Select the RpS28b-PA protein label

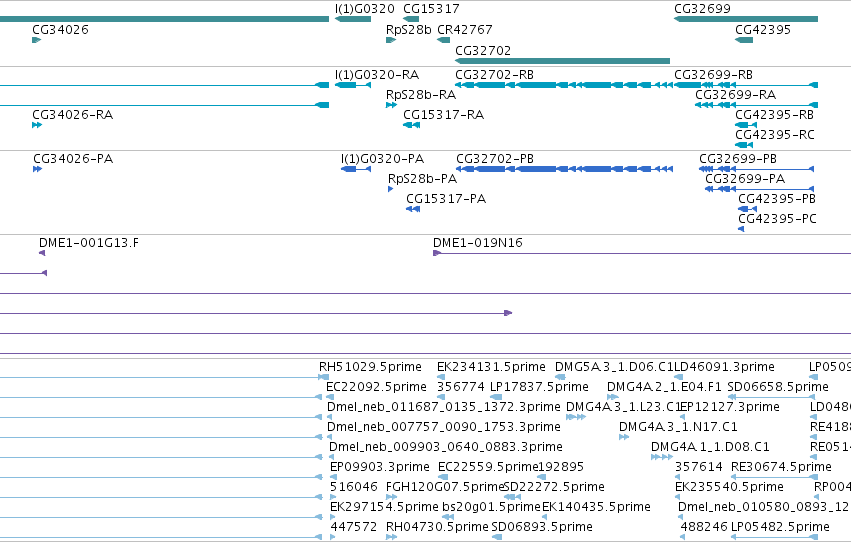click(422, 179)
